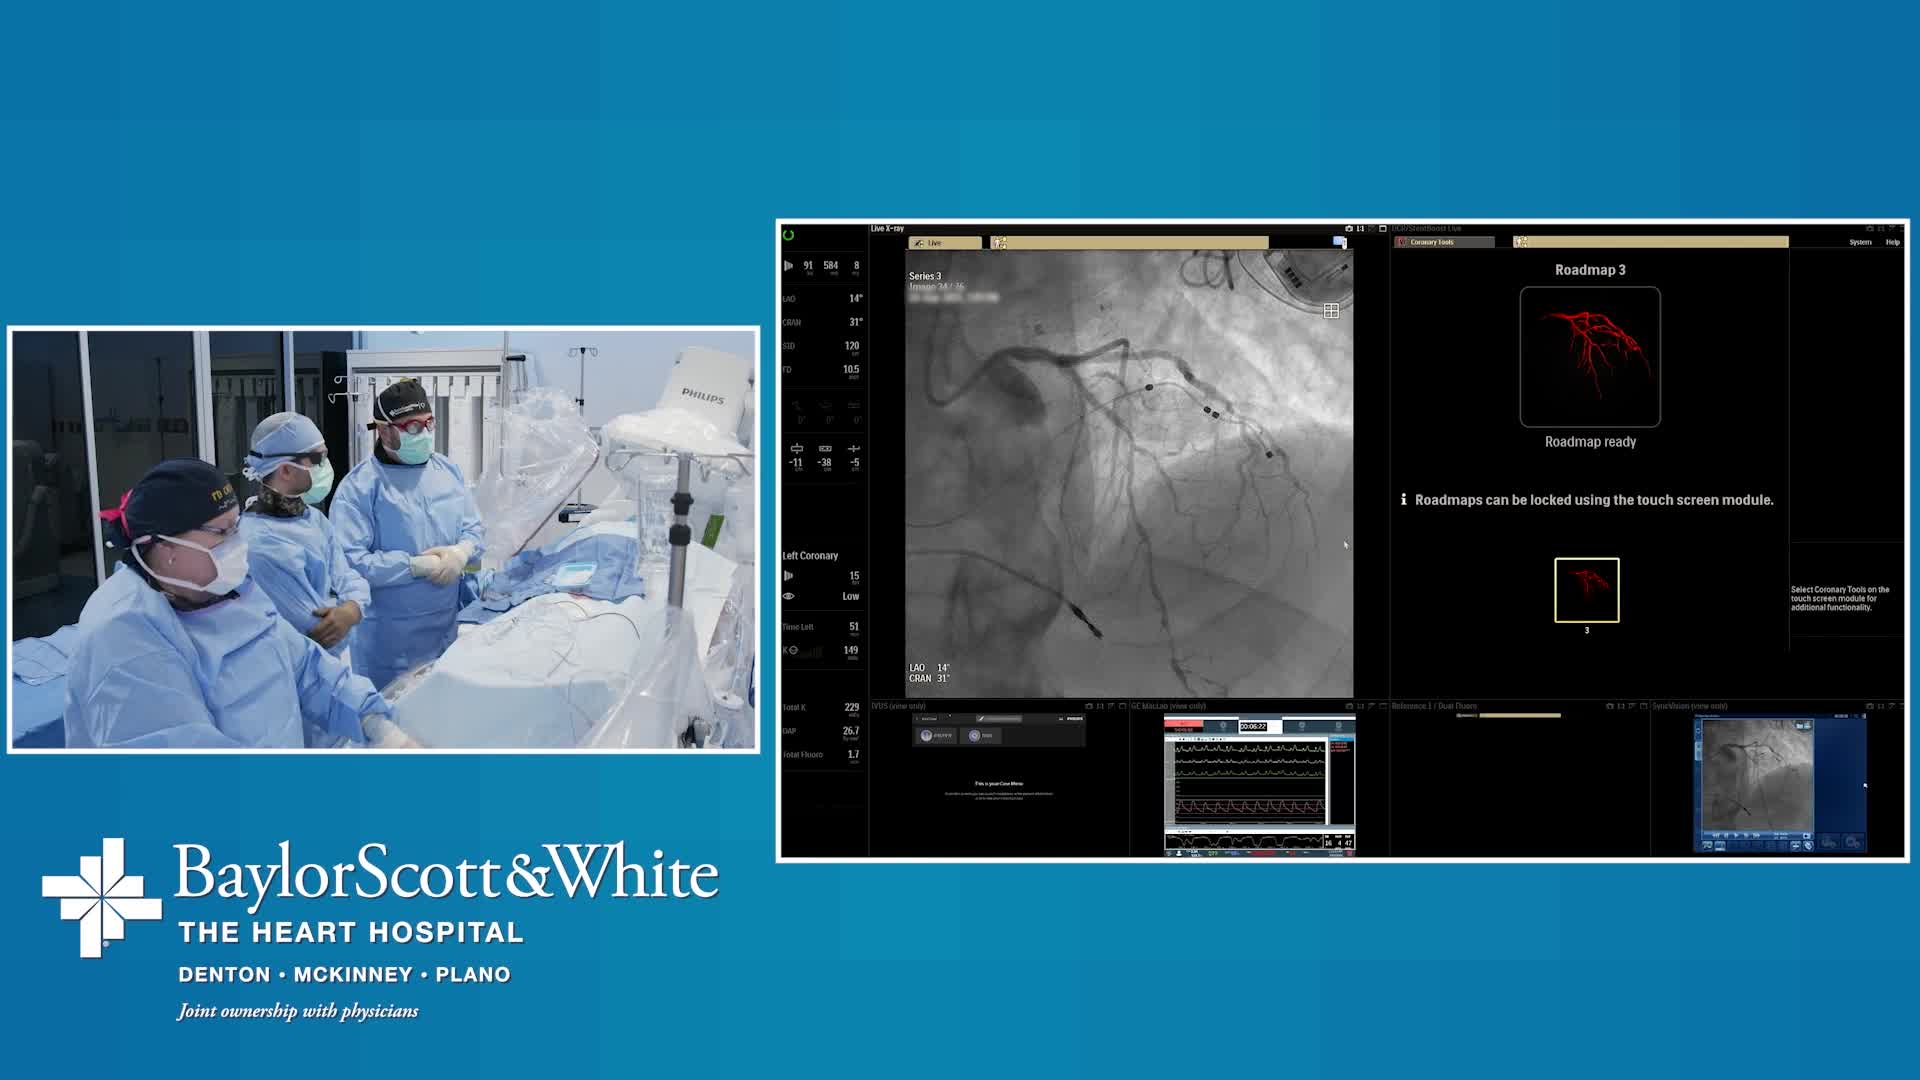Click the green system status circle icon
1920x1080 pixels.
click(788, 236)
